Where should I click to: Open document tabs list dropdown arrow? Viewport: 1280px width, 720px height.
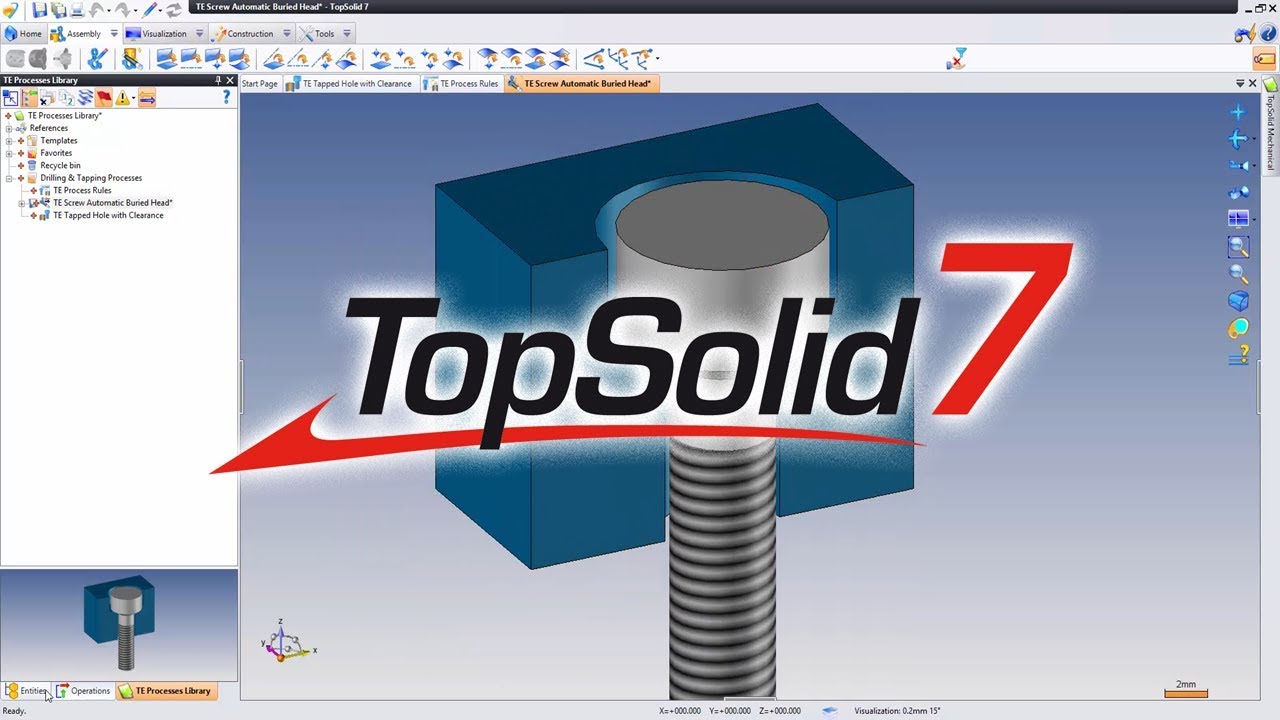coord(1240,83)
